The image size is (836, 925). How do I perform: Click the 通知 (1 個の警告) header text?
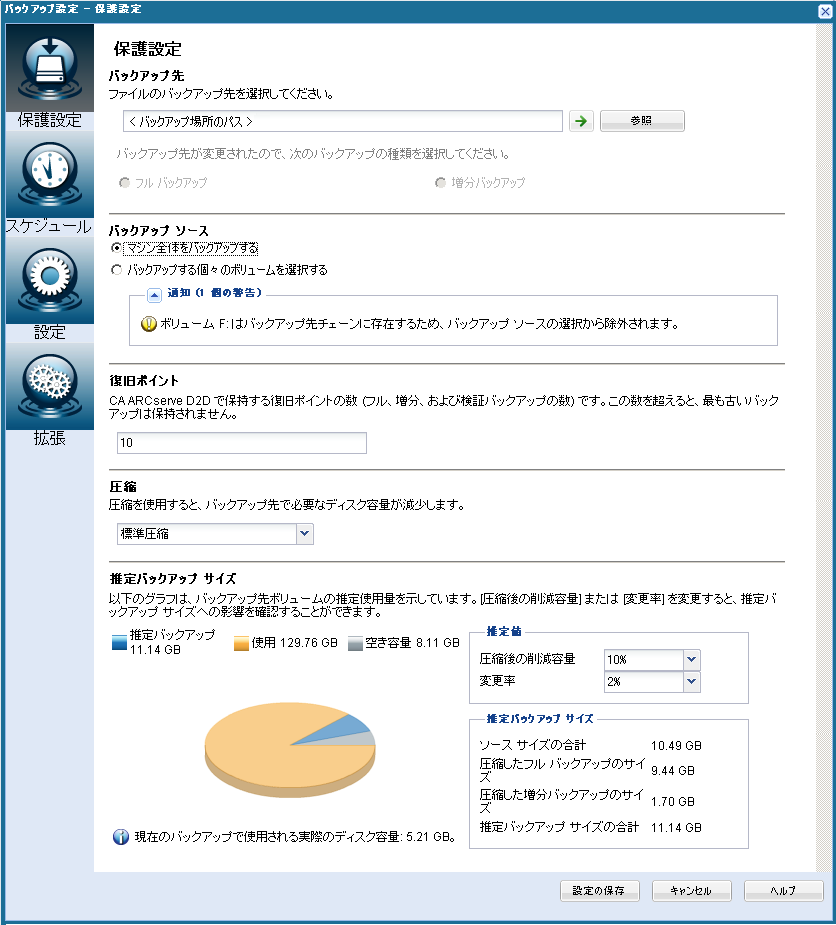pos(215,293)
